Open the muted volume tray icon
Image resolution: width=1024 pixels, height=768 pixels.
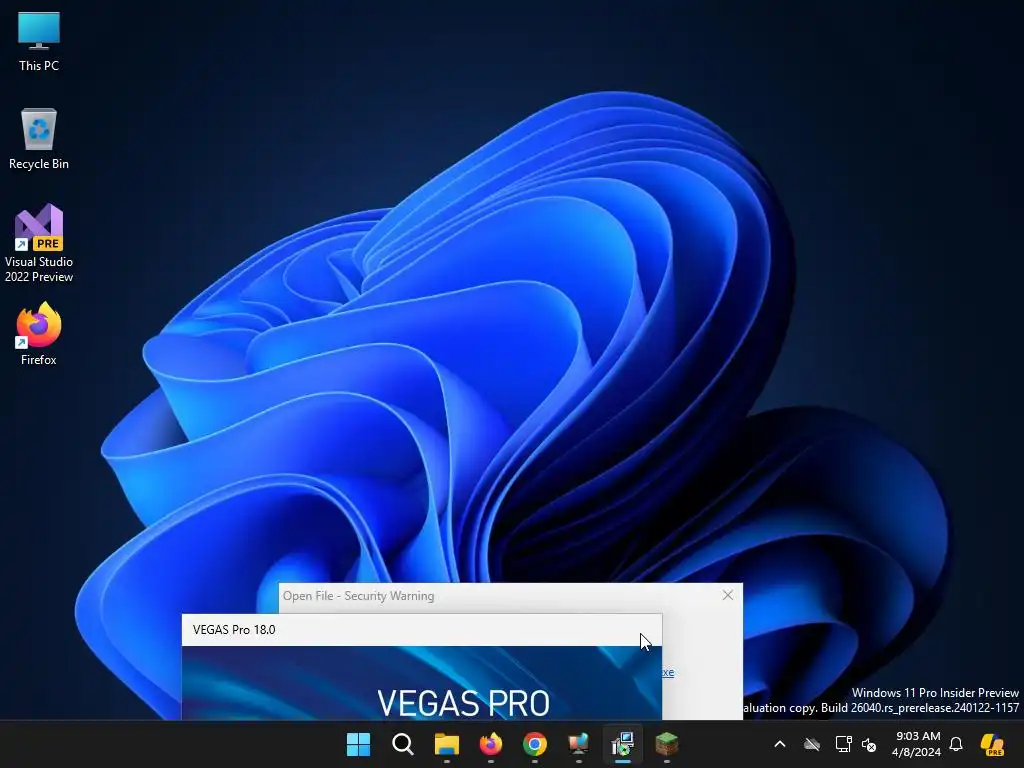[869, 744]
